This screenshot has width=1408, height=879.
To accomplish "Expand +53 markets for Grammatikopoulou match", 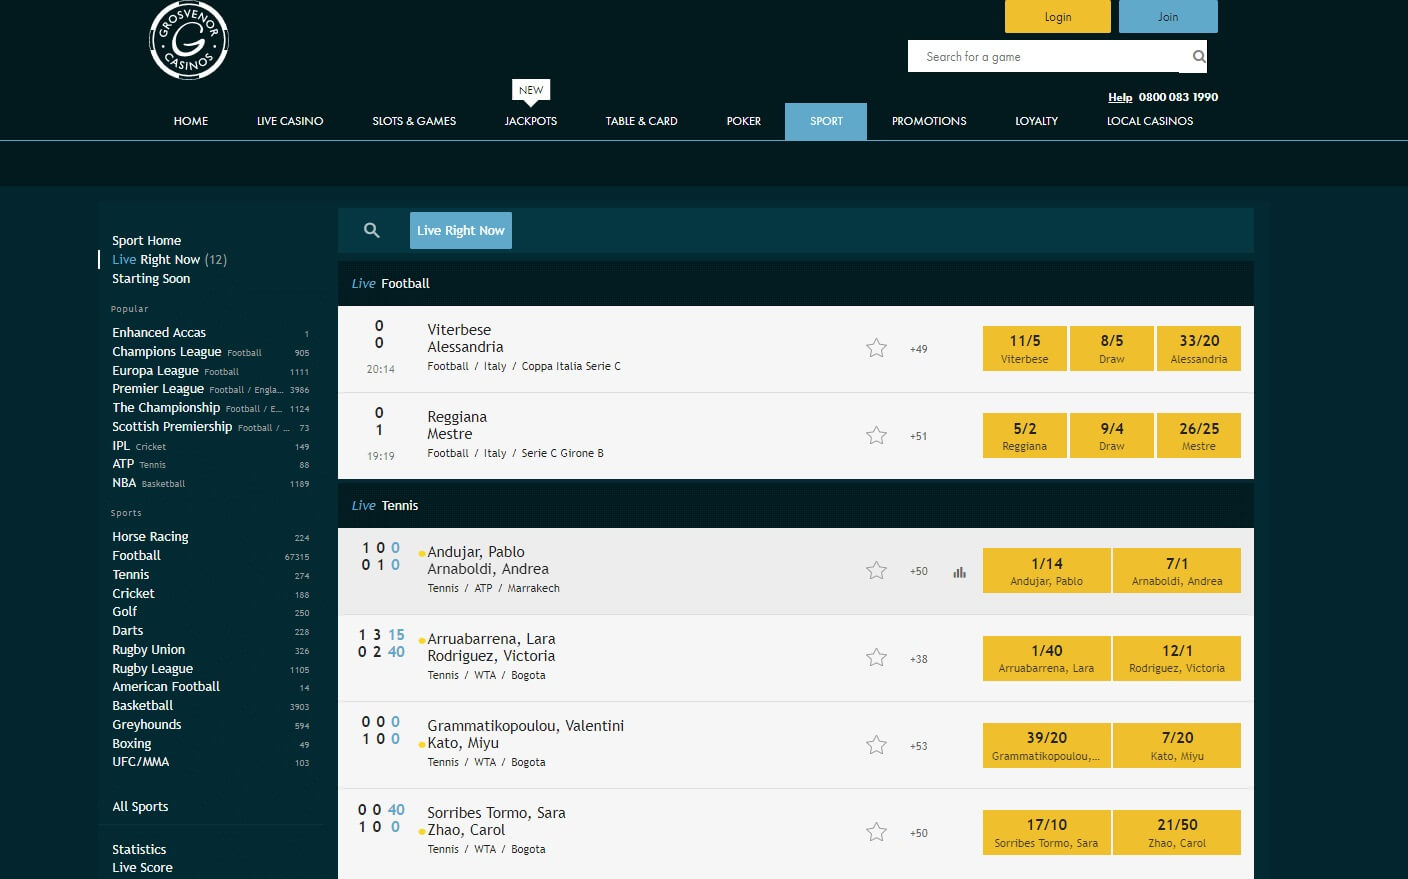I will (x=918, y=746).
